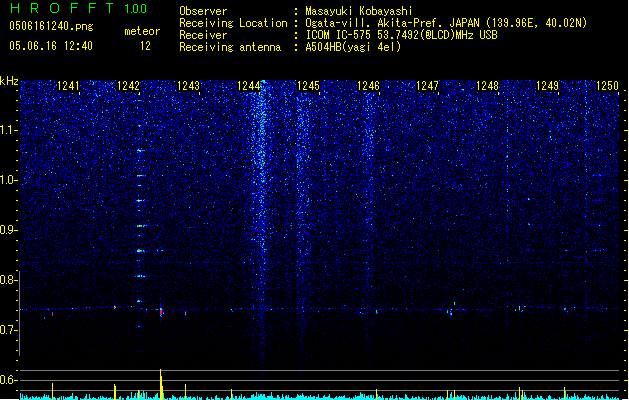629x400 pixels.
Task: Click the 1243 time marker
Action: (188, 86)
